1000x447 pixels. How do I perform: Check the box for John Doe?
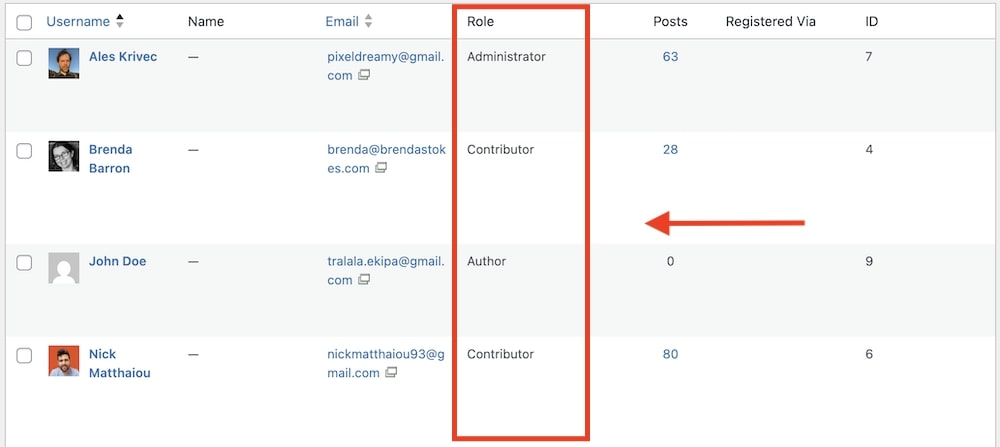(x=25, y=262)
